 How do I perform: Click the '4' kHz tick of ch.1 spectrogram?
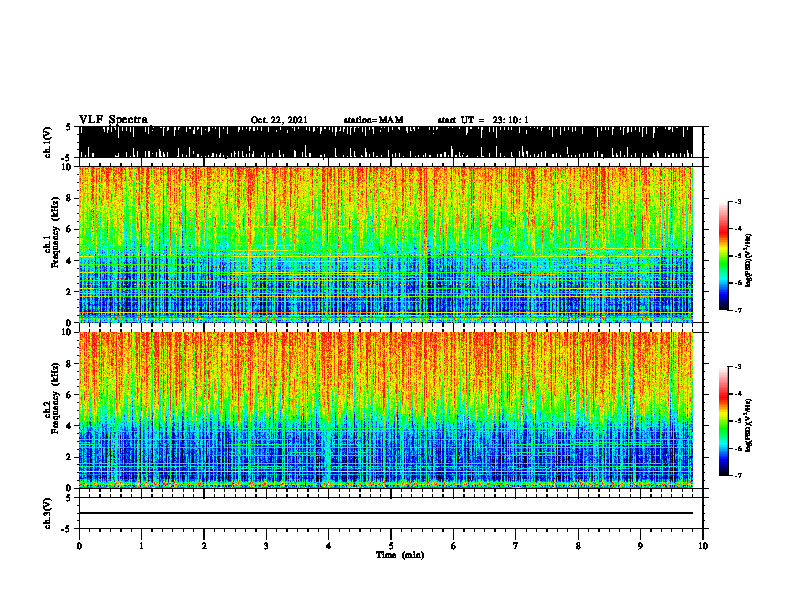click(70, 261)
